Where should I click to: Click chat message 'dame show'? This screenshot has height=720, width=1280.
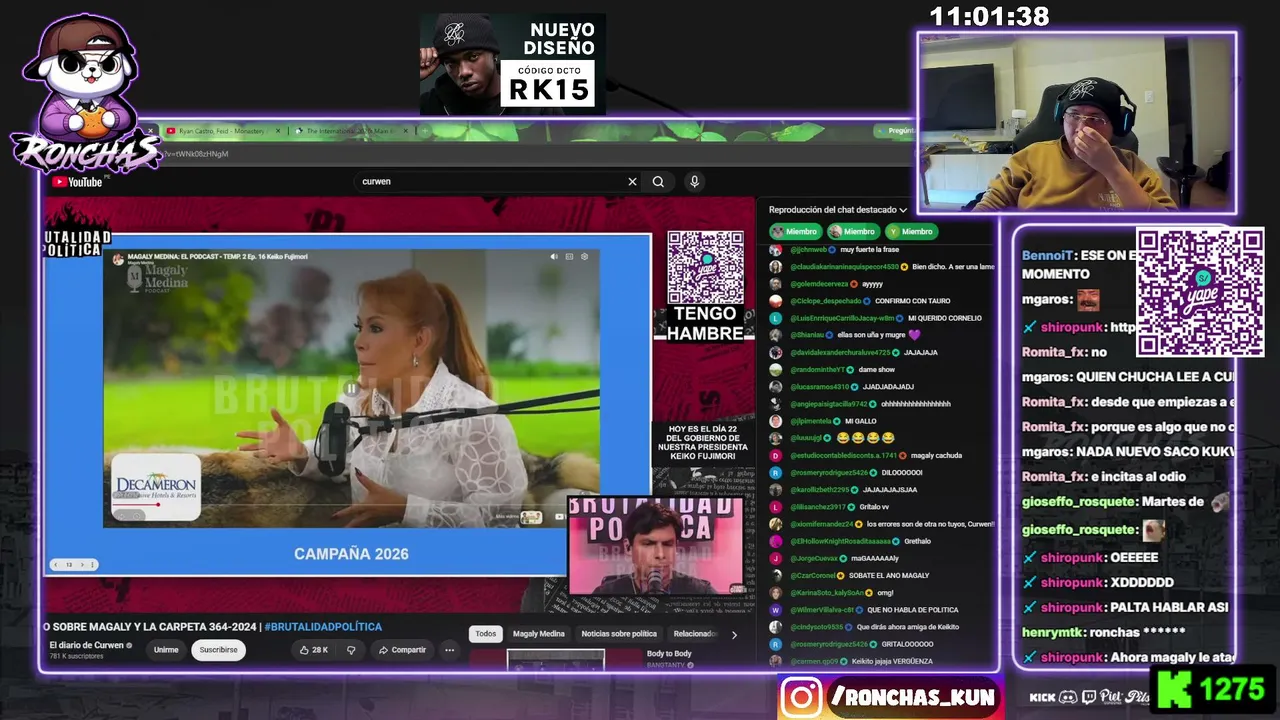click(875, 370)
